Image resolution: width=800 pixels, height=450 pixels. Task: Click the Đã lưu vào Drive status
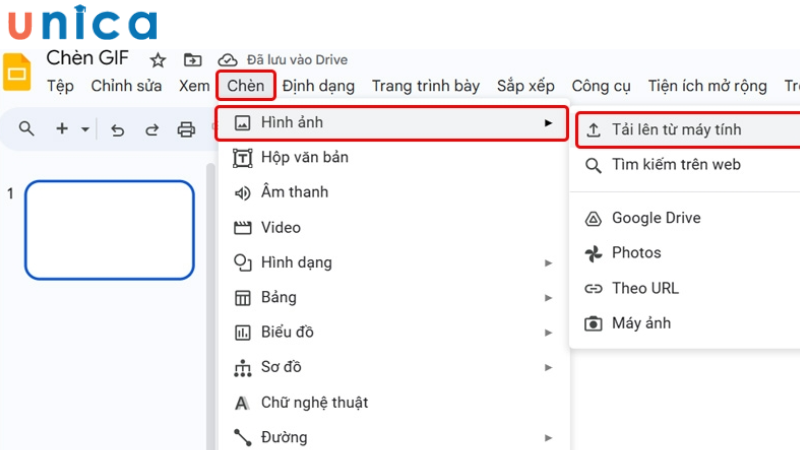297,60
